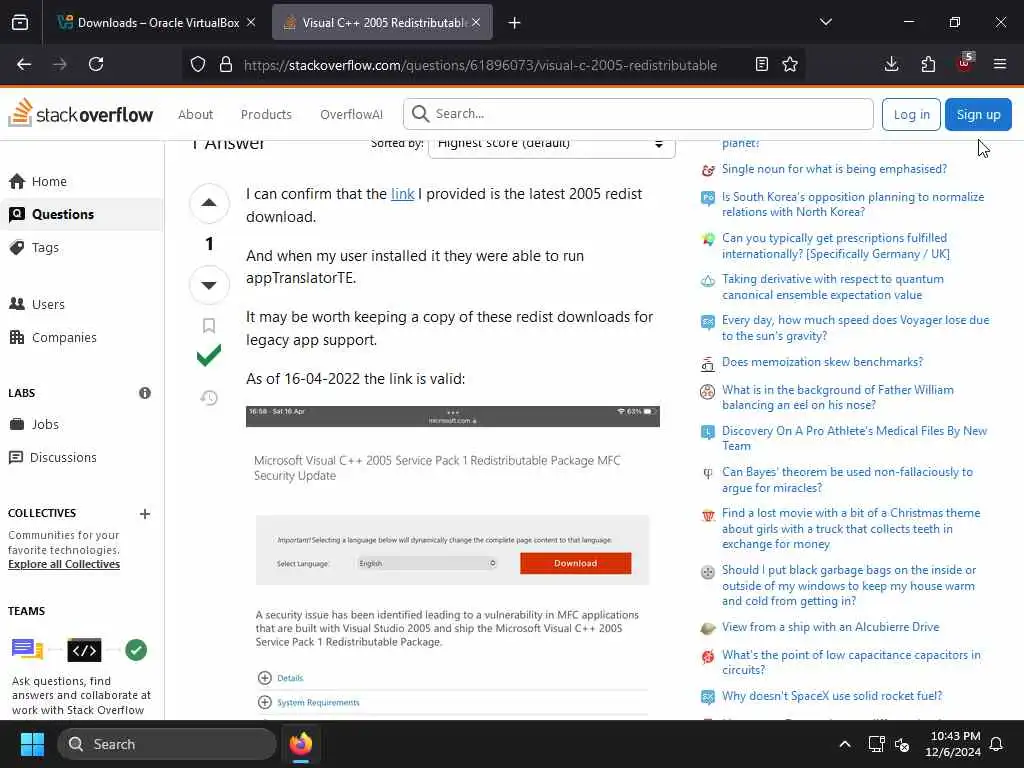This screenshot has width=1024, height=768.
Task: Close the Downloads – Oracle VirtualBox tab
Action: tap(251, 22)
